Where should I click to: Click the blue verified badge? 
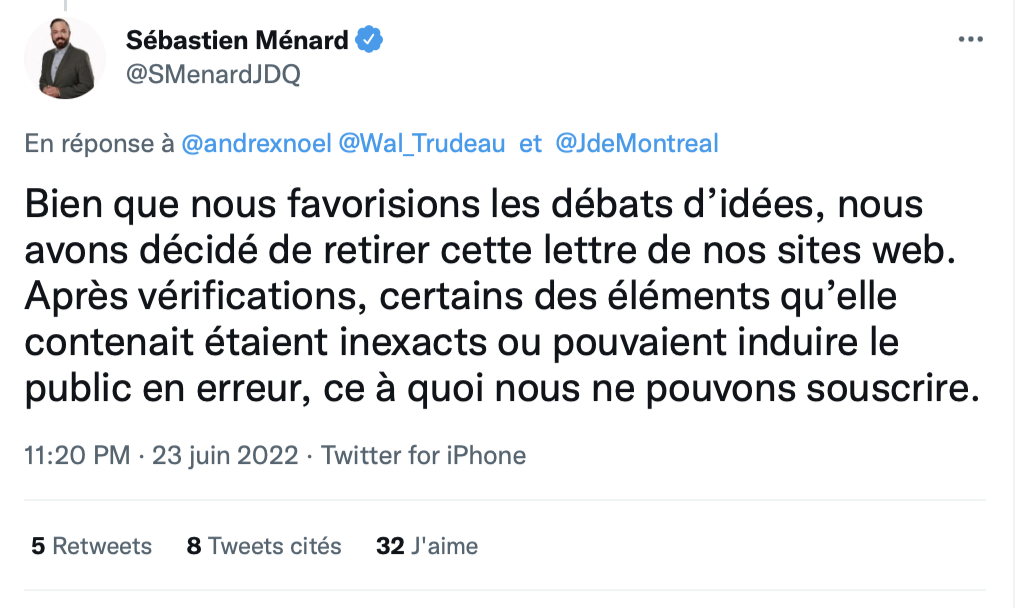click(369, 40)
